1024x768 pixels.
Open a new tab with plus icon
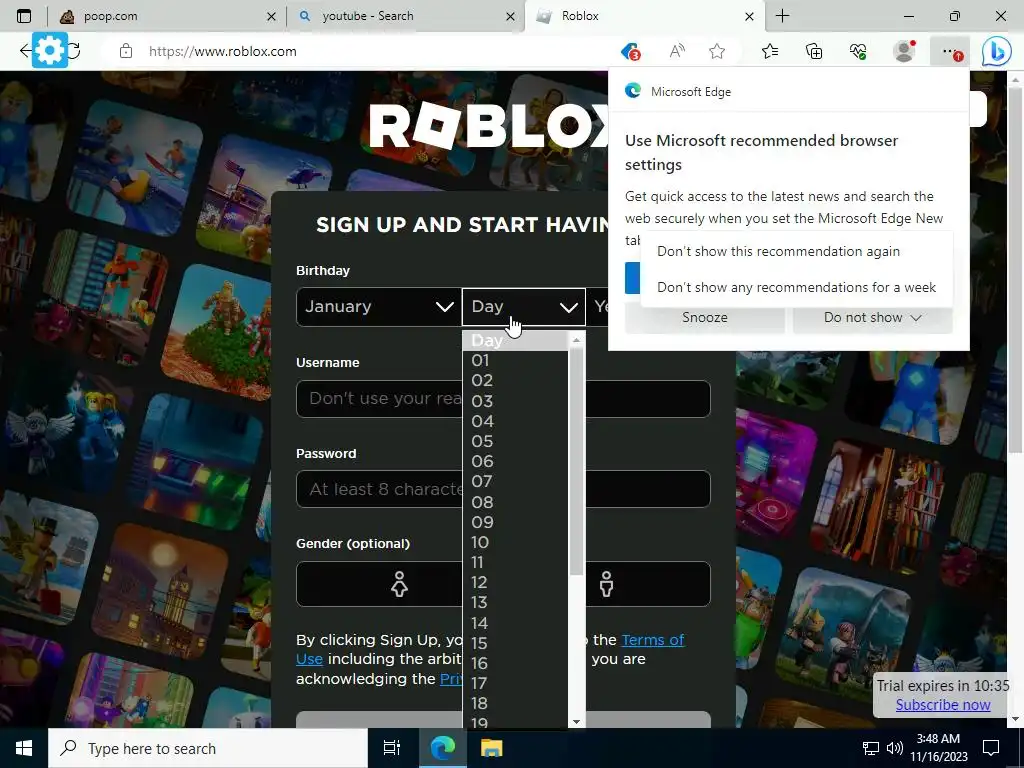click(x=782, y=16)
